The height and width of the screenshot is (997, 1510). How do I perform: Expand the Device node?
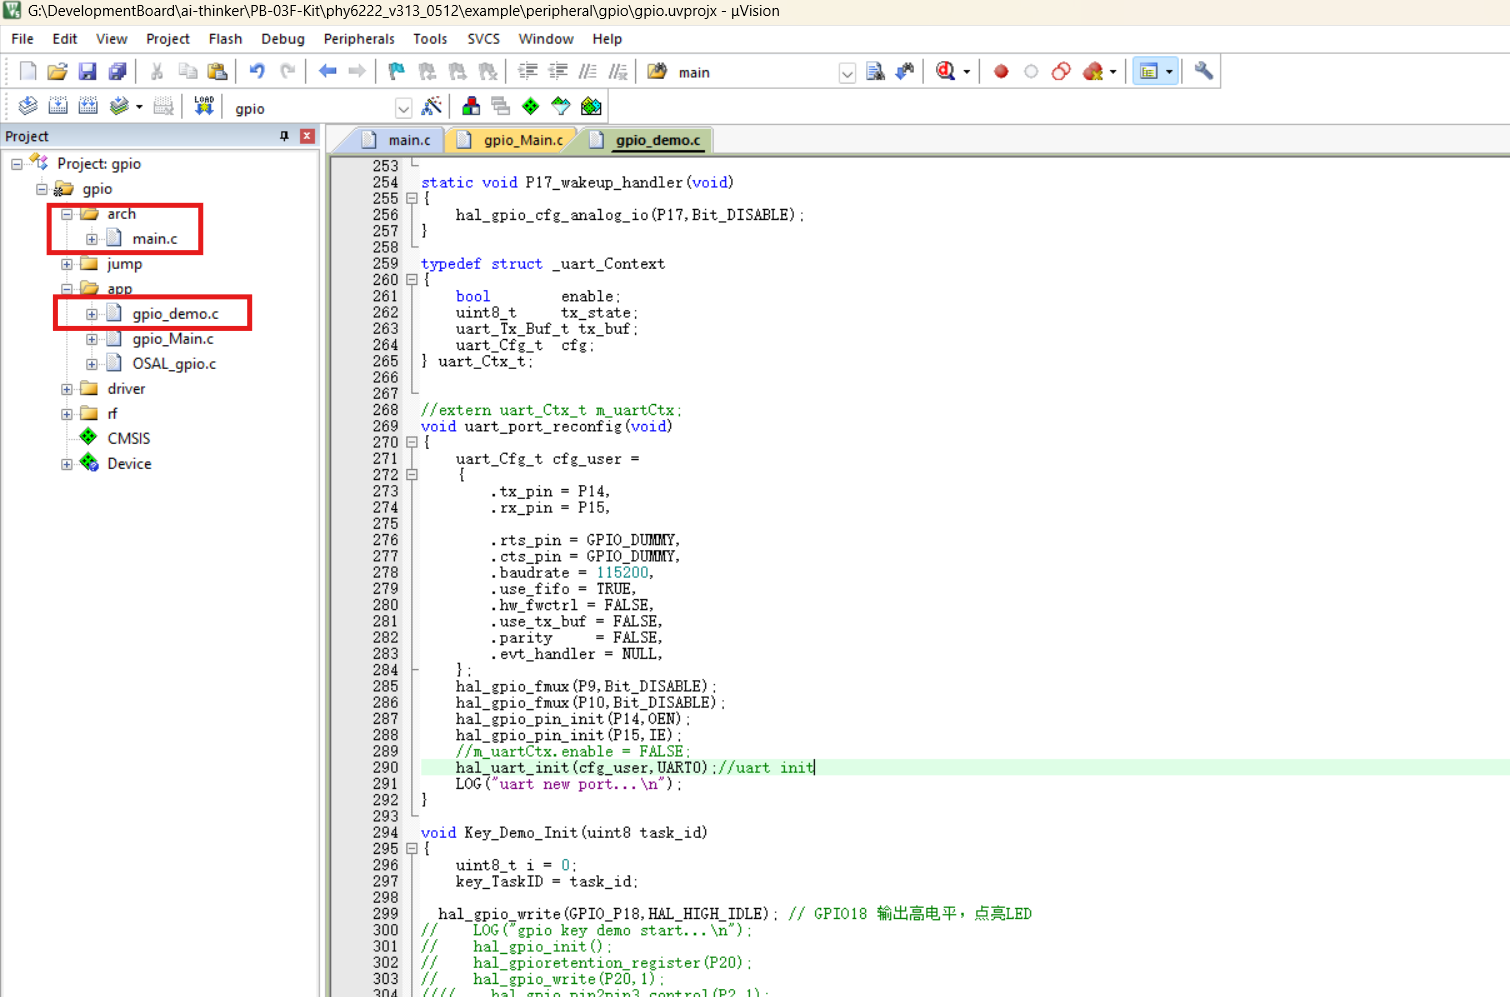[67, 464]
